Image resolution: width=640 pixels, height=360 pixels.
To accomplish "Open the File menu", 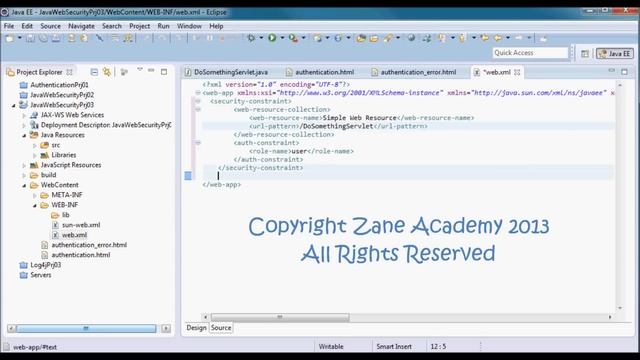I will click(9, 26).
